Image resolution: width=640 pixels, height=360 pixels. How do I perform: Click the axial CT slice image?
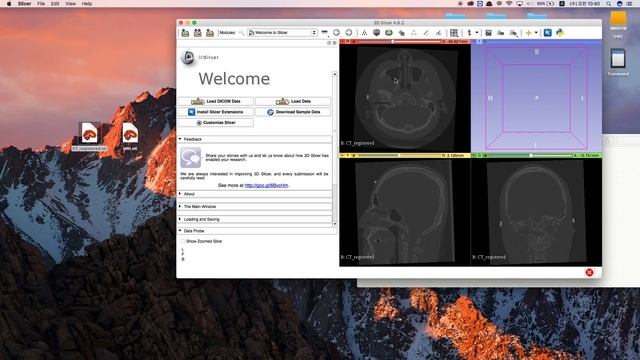405,98
